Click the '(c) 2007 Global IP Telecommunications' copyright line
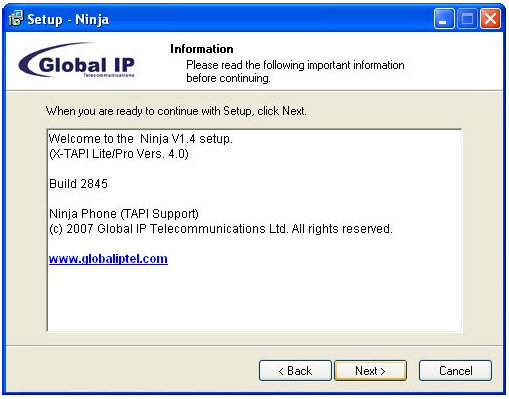 (x=221, y=229)
